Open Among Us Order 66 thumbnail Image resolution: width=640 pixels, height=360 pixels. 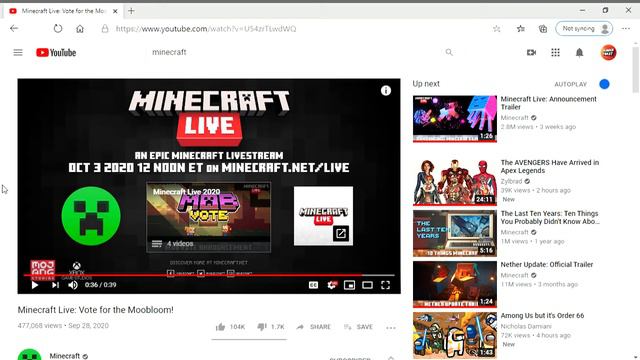455,335
